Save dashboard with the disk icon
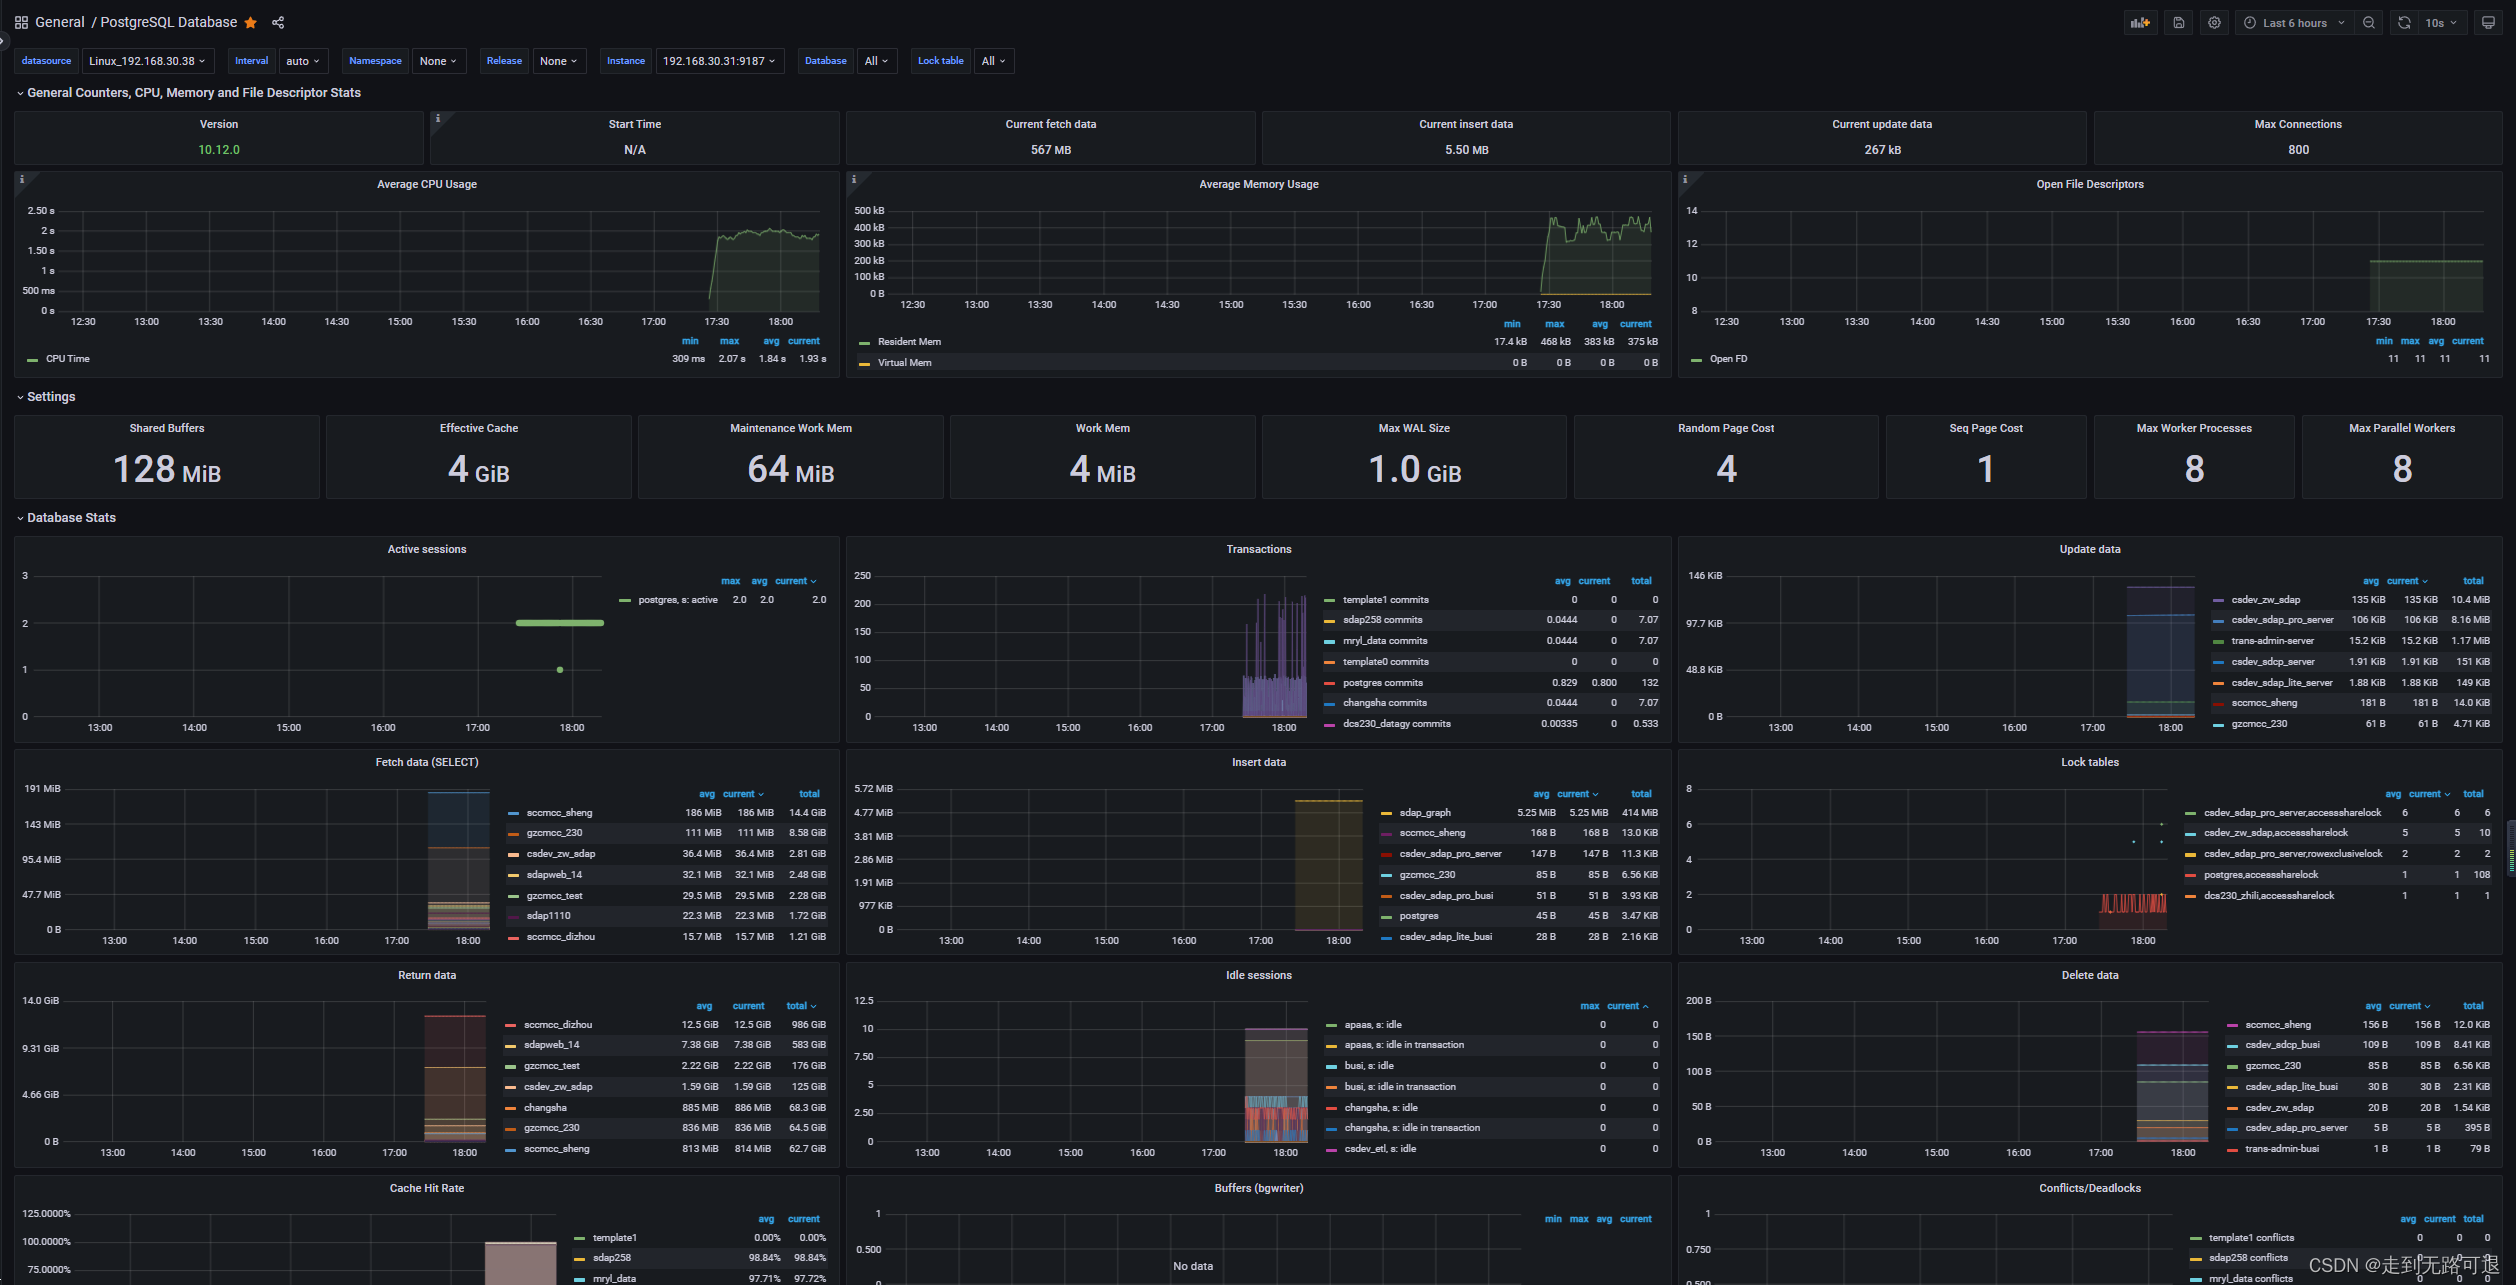This screenshot has height=1285, width=2516. pos(2178,22)
